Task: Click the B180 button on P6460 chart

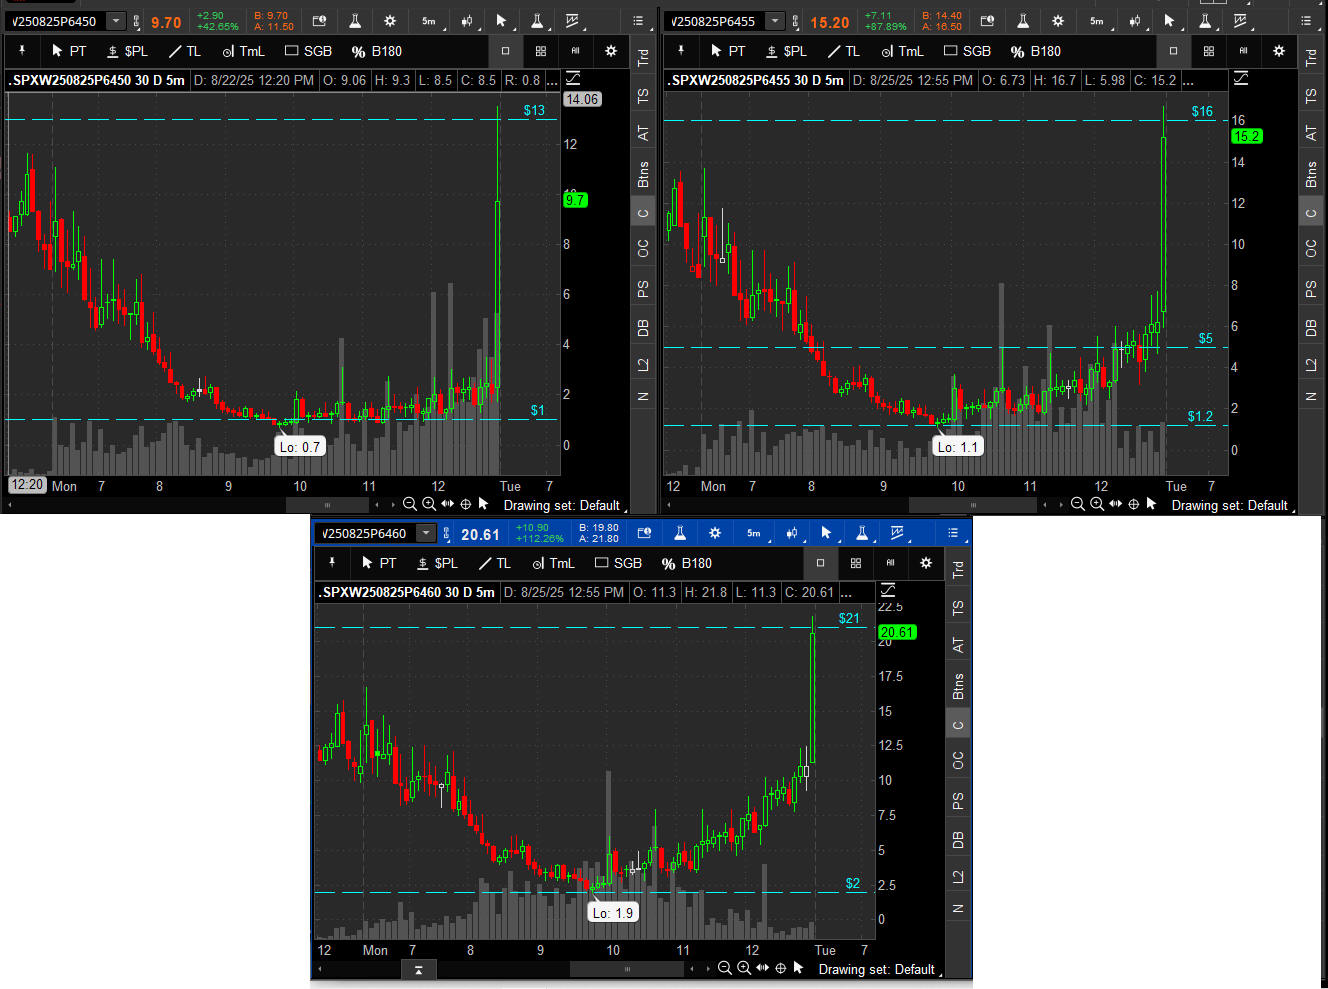Action: 687,563
